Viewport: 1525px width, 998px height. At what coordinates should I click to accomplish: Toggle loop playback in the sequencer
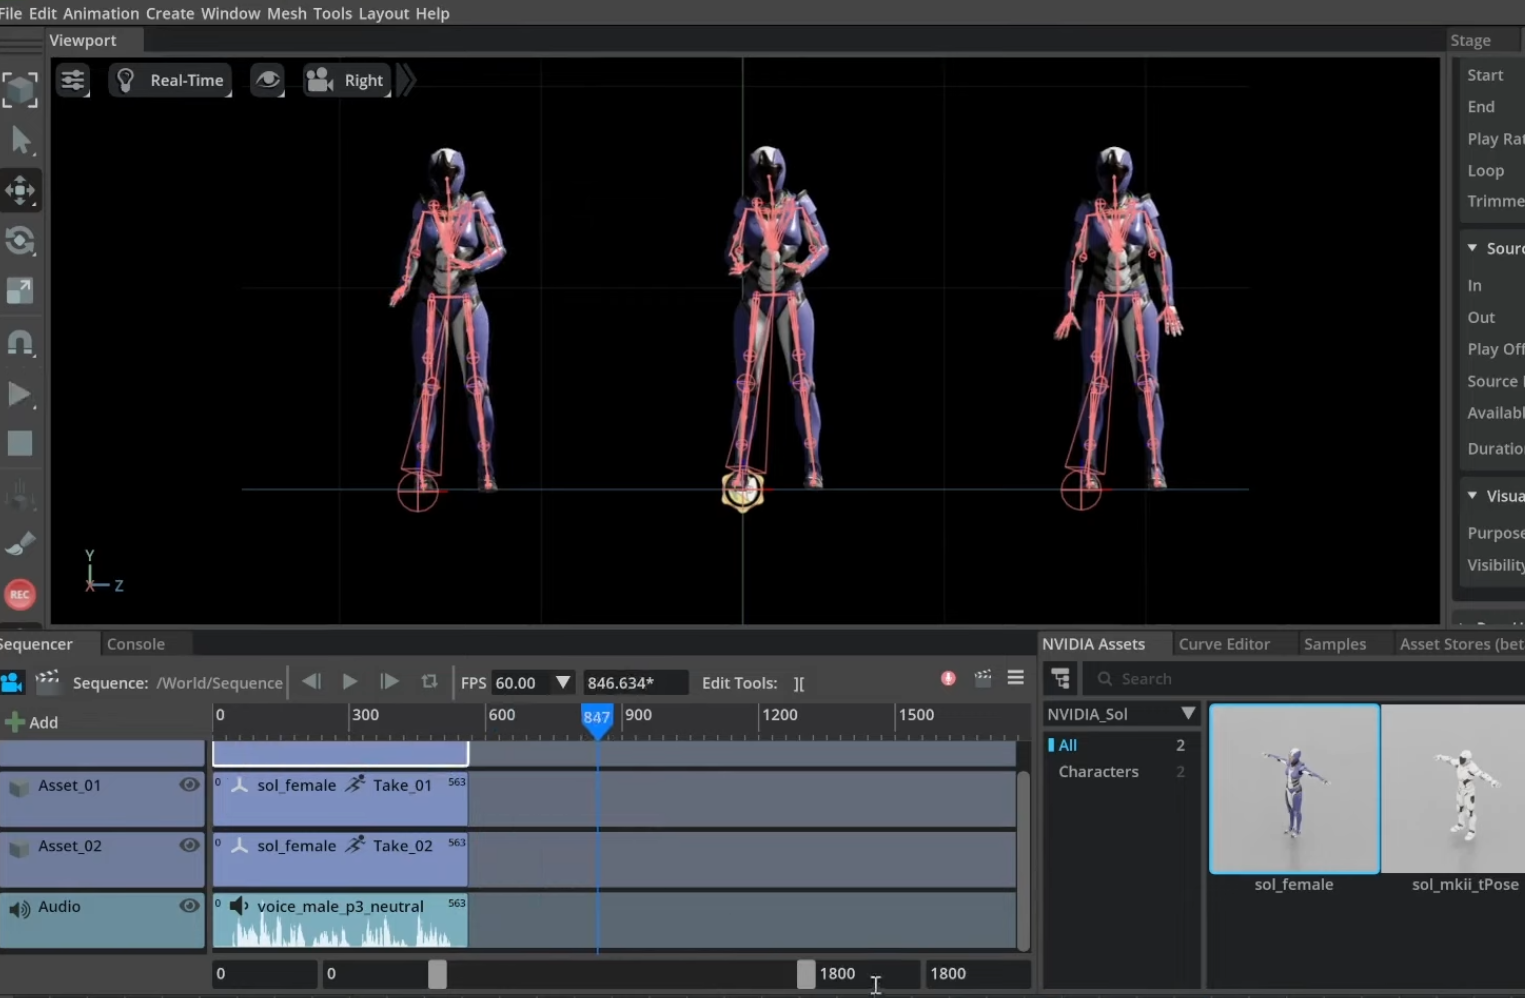point(429,682)
